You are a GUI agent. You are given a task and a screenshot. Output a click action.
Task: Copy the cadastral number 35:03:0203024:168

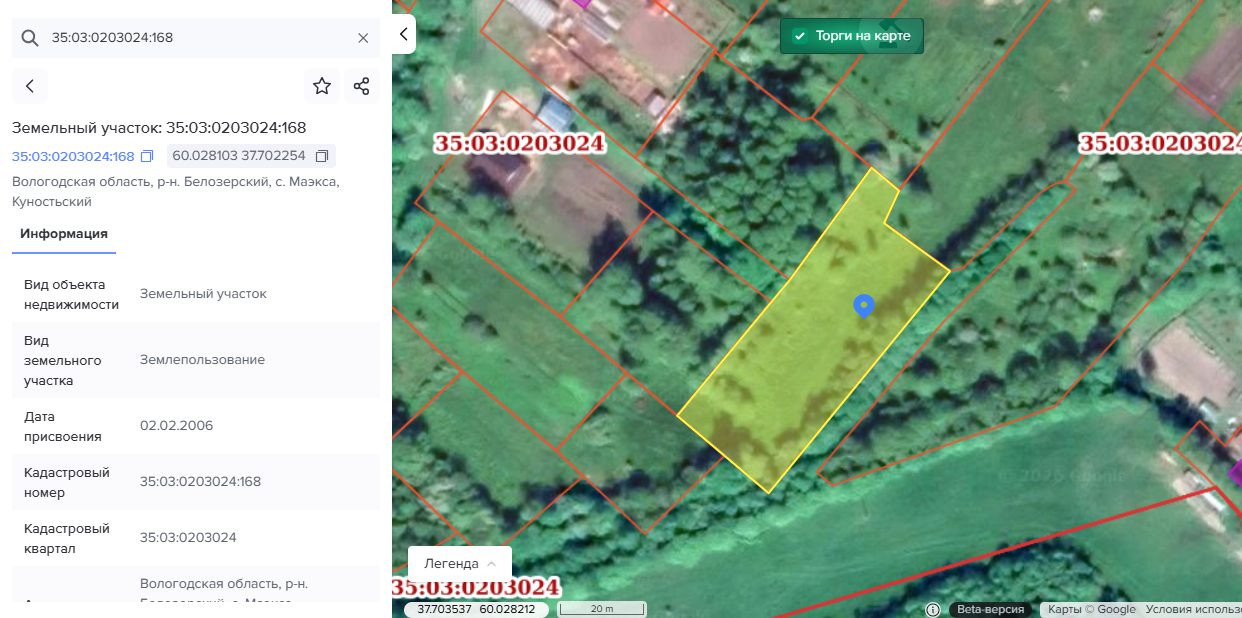pyautogui.click(x=147, y=156)
